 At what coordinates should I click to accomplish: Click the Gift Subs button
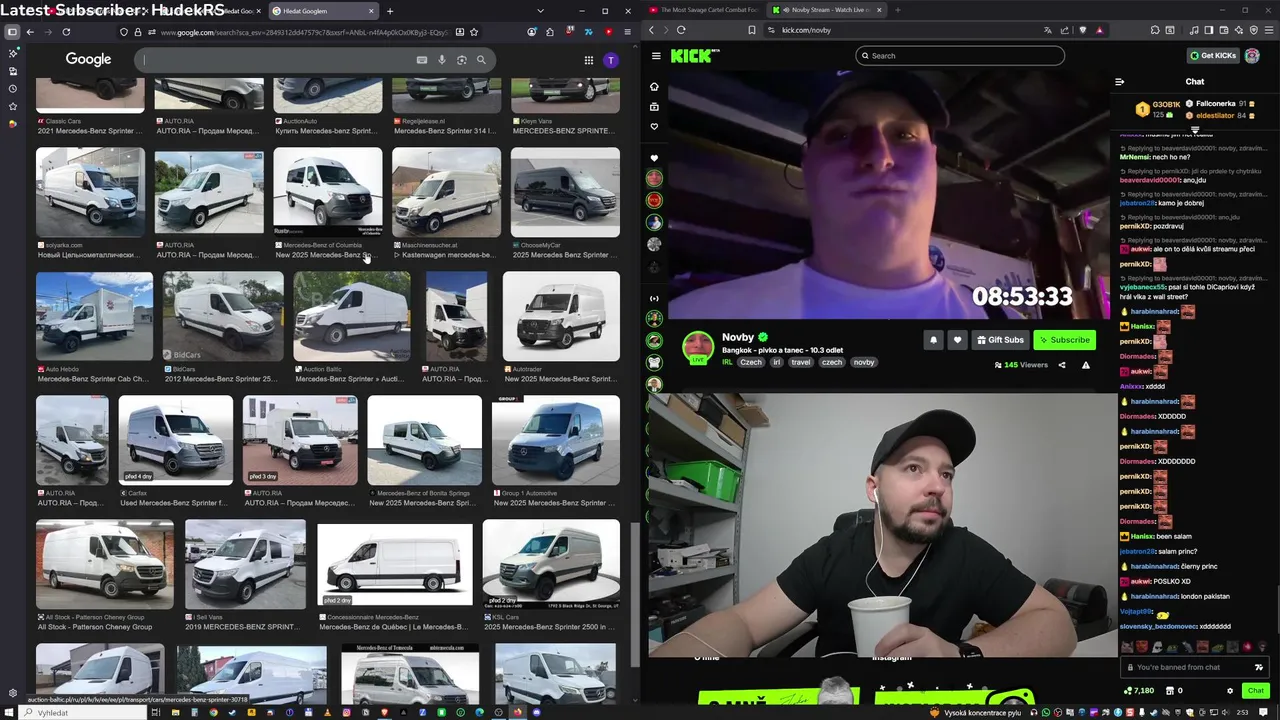pos(1000,340)
